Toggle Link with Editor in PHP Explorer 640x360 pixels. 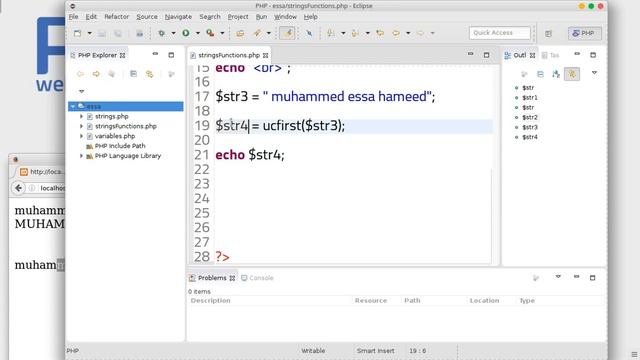pyautogui.click(x=149, y=74)
